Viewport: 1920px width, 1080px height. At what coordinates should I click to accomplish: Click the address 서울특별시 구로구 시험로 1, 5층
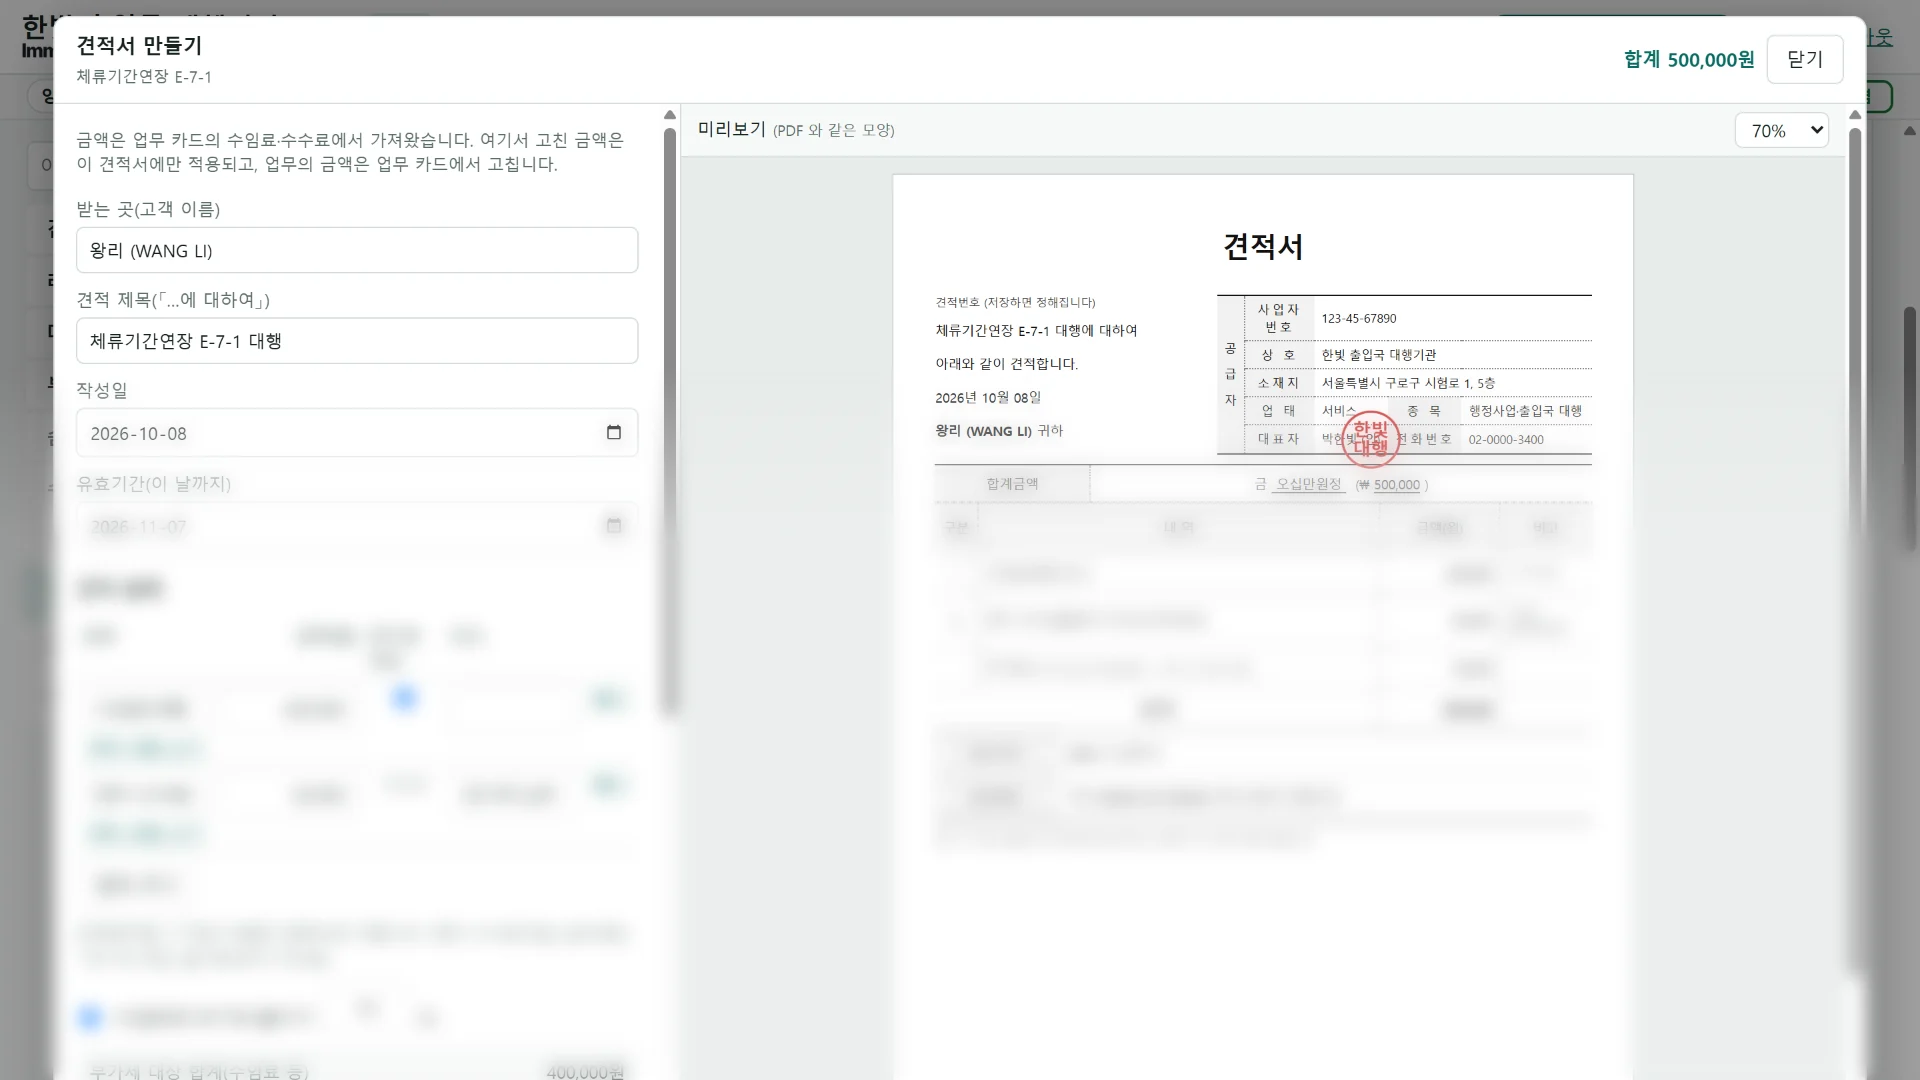pyautogui.click(x=1408, y=383)
